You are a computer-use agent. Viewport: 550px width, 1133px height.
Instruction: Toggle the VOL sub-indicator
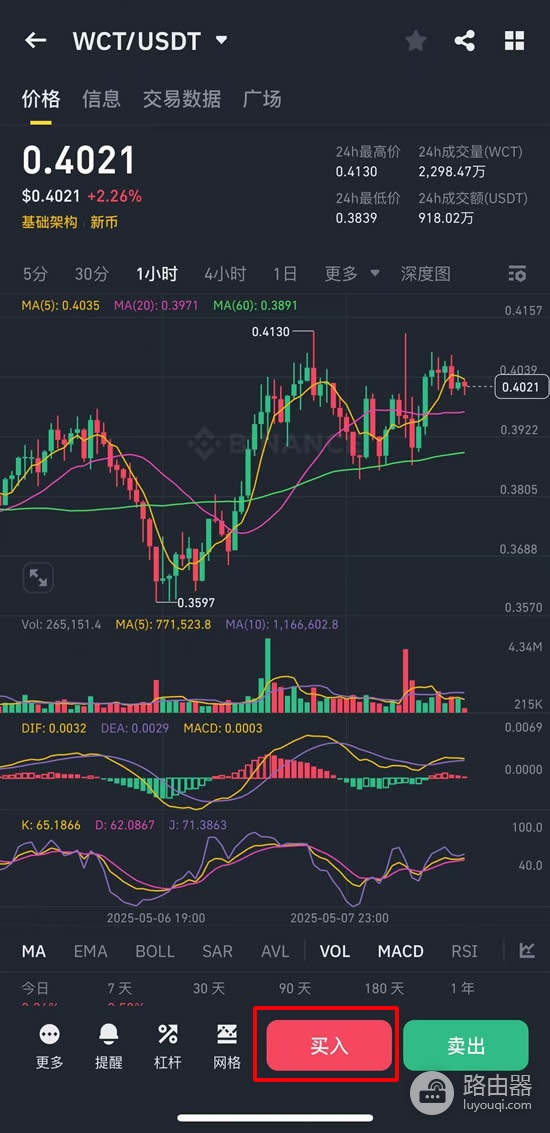click(x=335, y=951)
